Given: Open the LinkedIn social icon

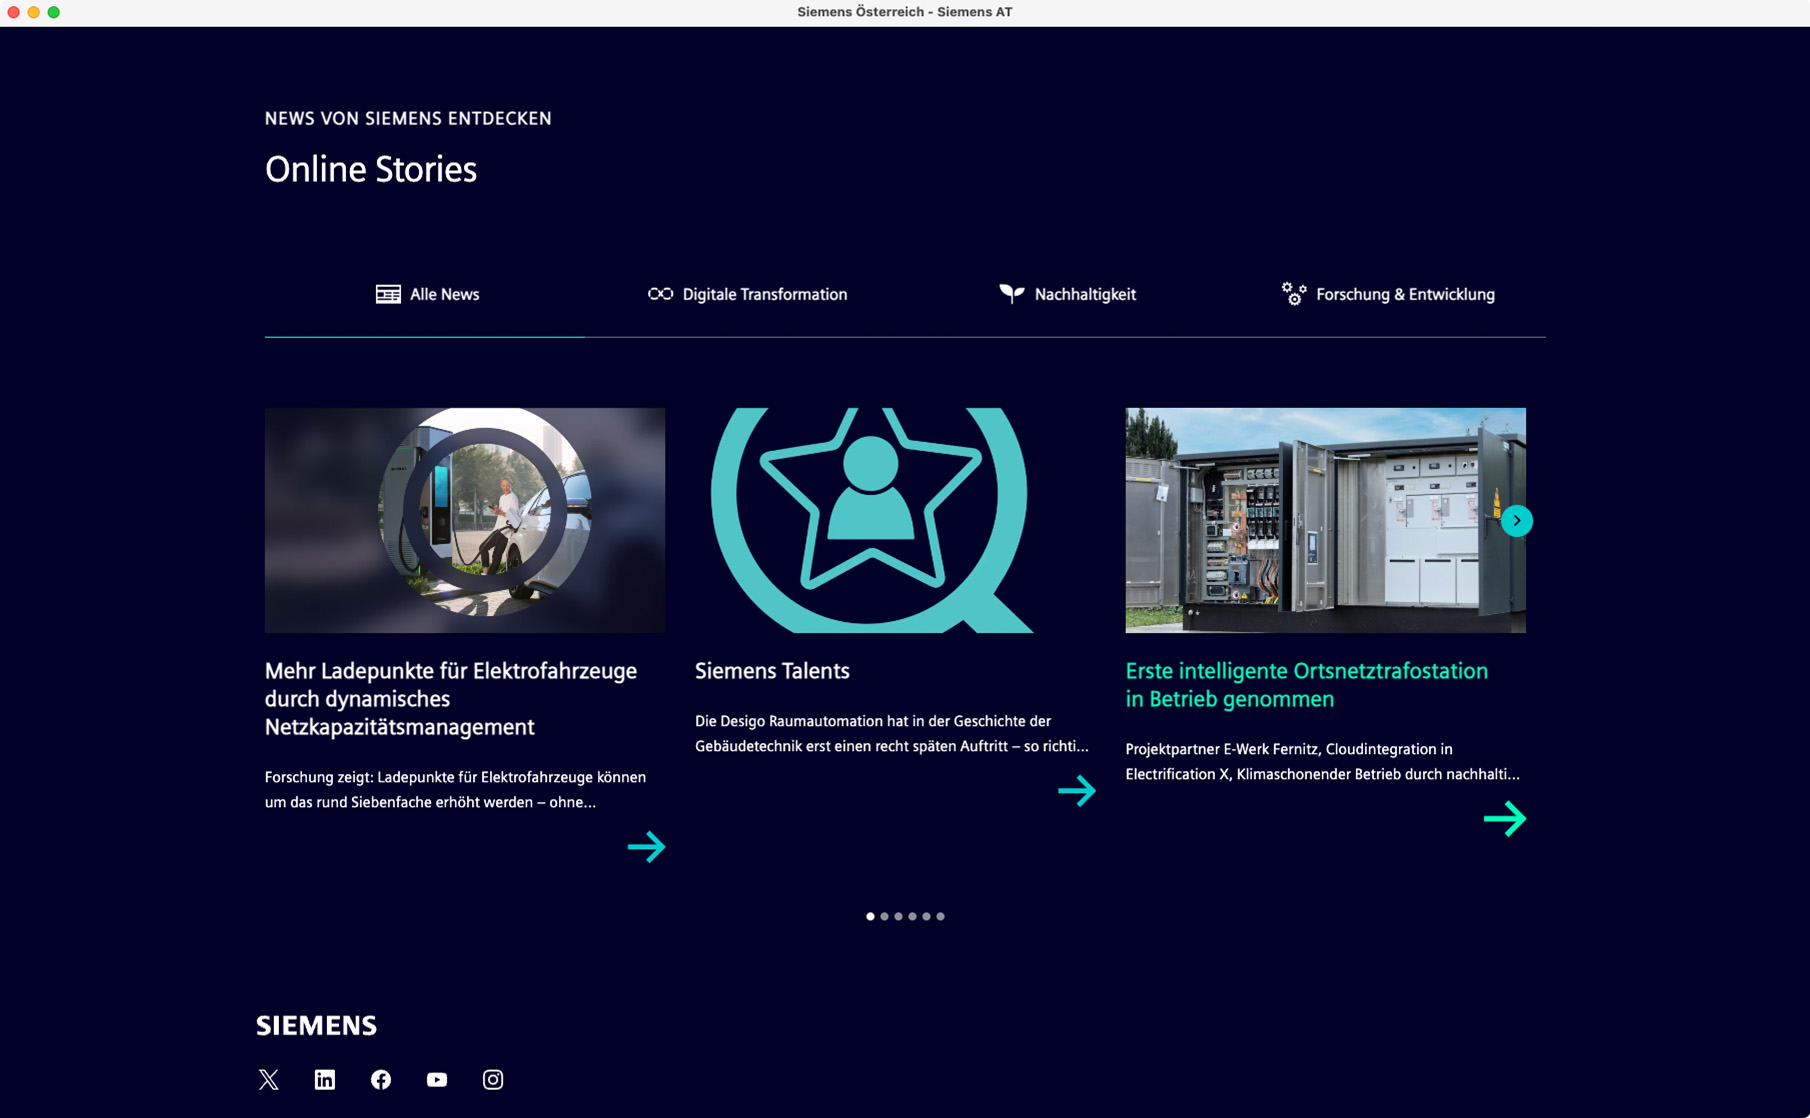Looking at the screenshot, I should [325, 1079].
